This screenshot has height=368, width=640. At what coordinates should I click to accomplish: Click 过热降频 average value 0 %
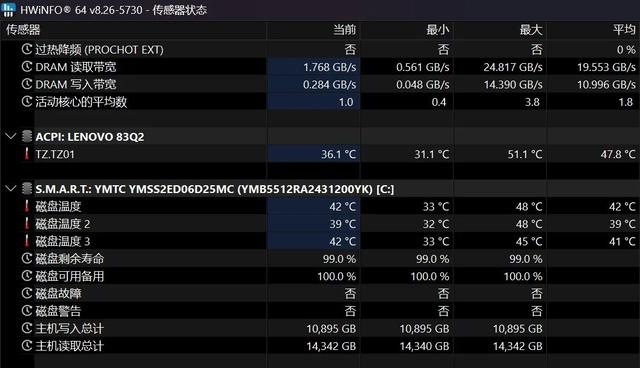tap(626, 50)
